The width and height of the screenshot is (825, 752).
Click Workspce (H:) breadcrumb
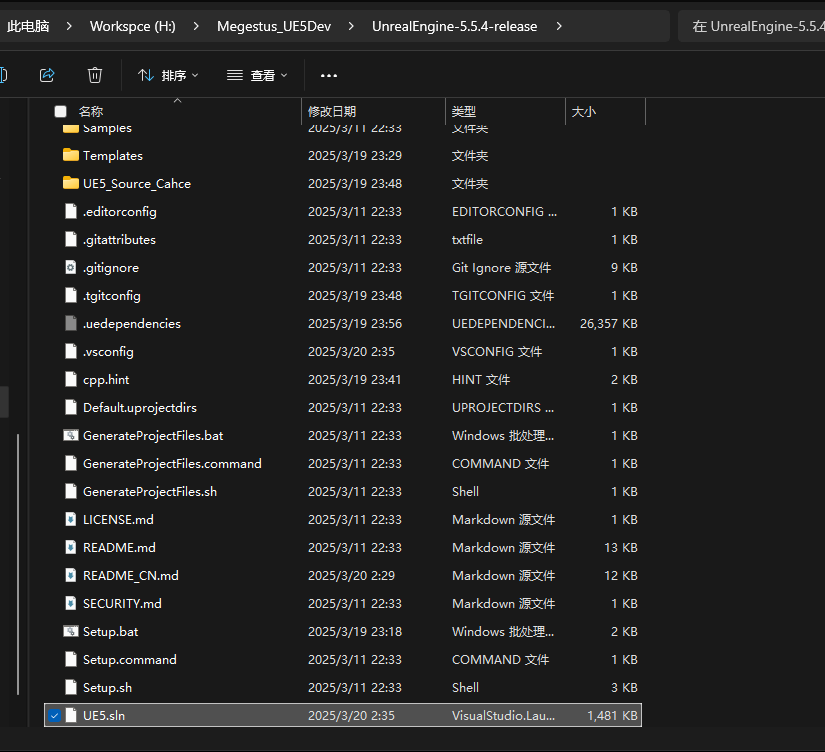133,26
